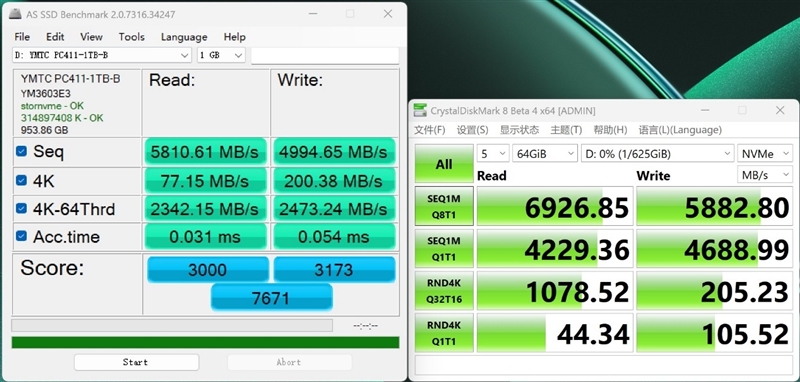The width and height of the screenshot is (800, 382).
Task: Run the SEQ1M Q1T1 test
Action: tap(444, 248)
